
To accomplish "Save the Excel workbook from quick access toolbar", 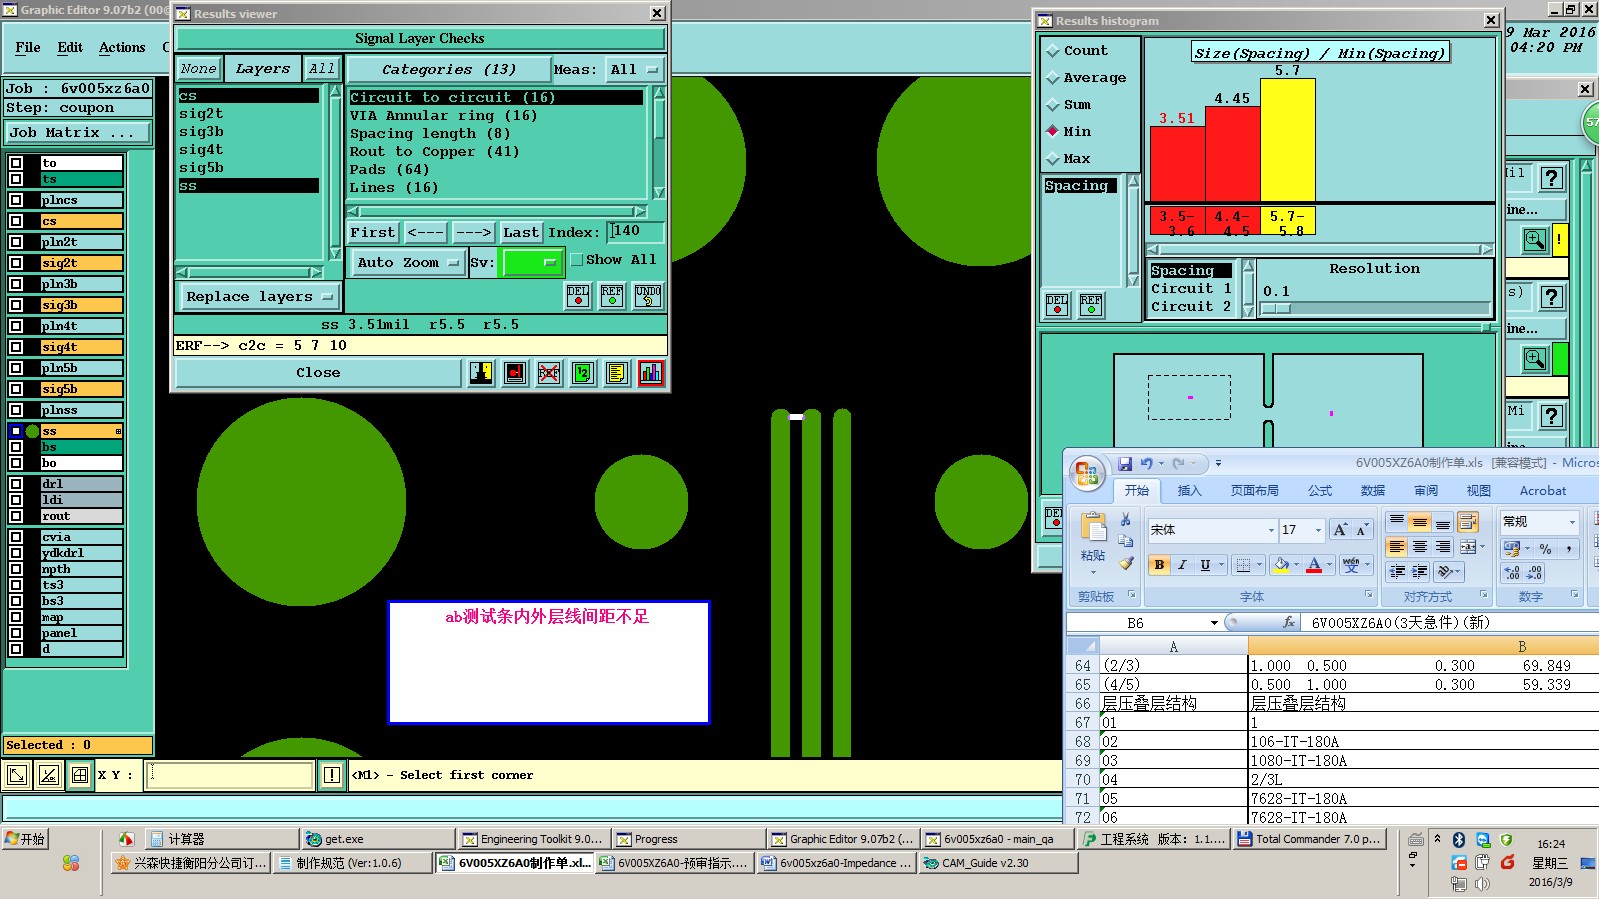I will pos(1125,463).
